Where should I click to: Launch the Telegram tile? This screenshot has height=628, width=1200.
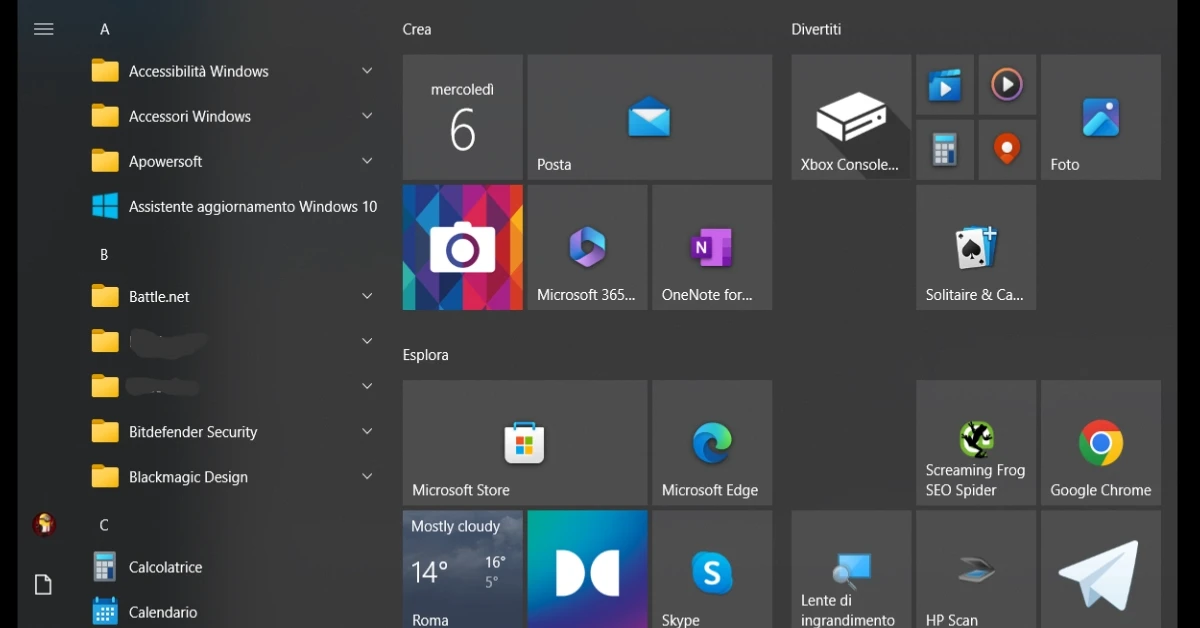1100,572
